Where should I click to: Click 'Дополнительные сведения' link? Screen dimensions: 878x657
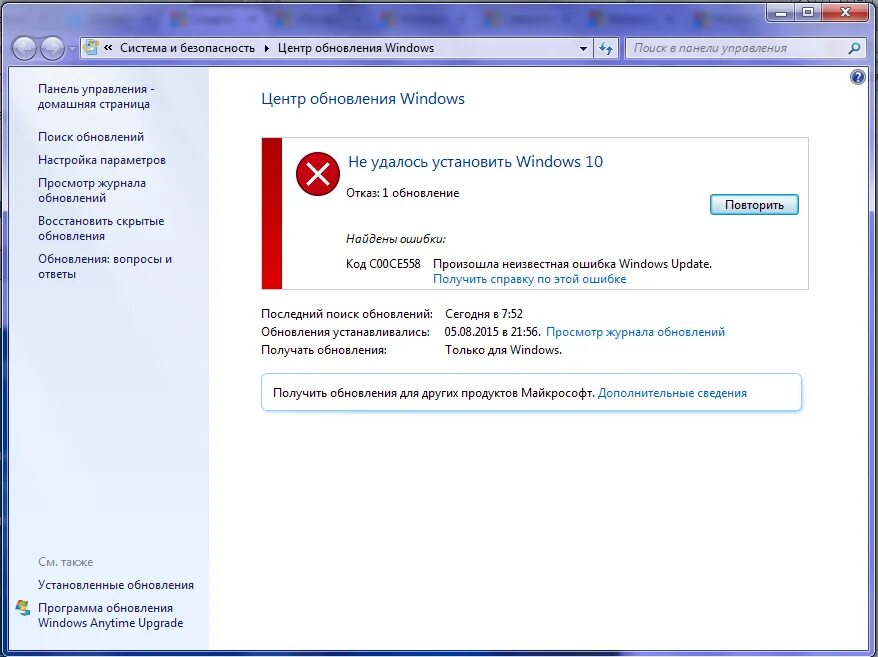tap(672, 393)
